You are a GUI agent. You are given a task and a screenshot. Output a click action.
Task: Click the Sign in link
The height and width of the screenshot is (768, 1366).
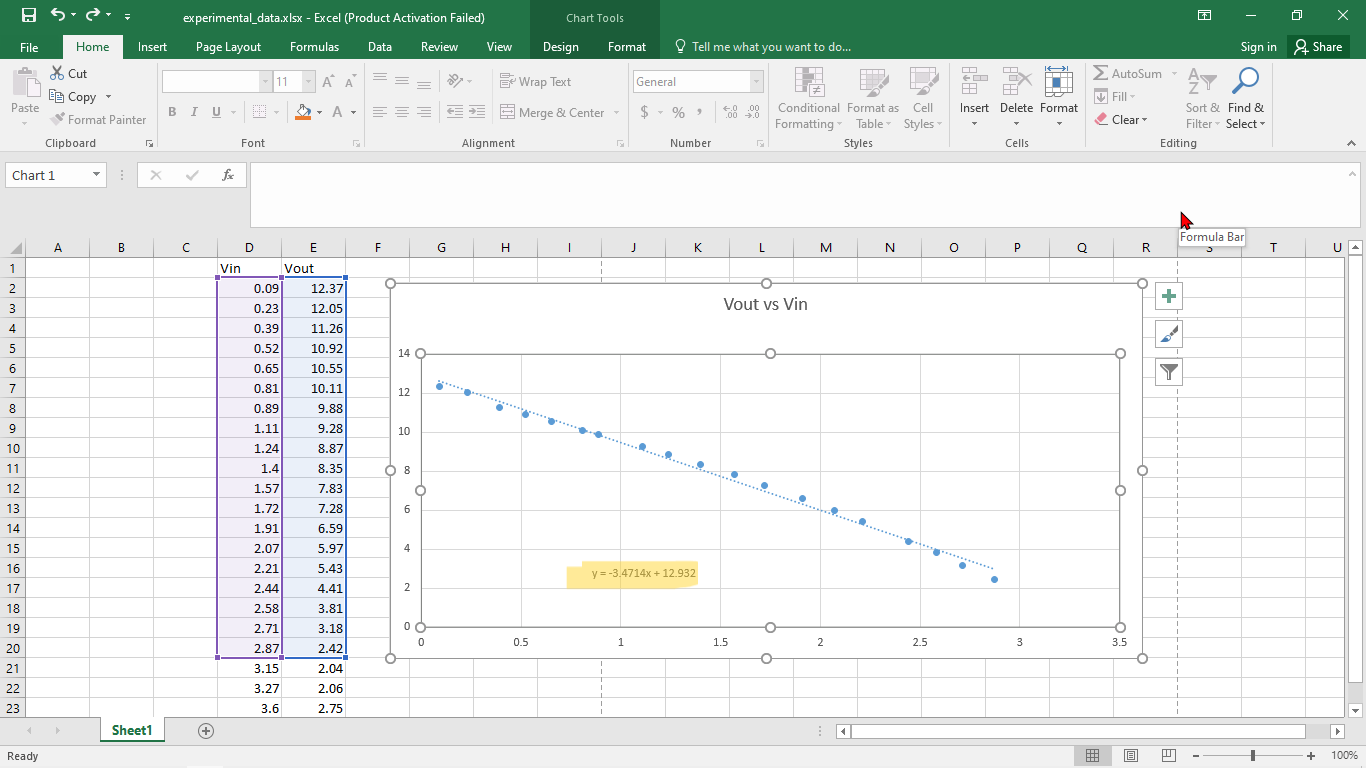tap(1257, 46)
